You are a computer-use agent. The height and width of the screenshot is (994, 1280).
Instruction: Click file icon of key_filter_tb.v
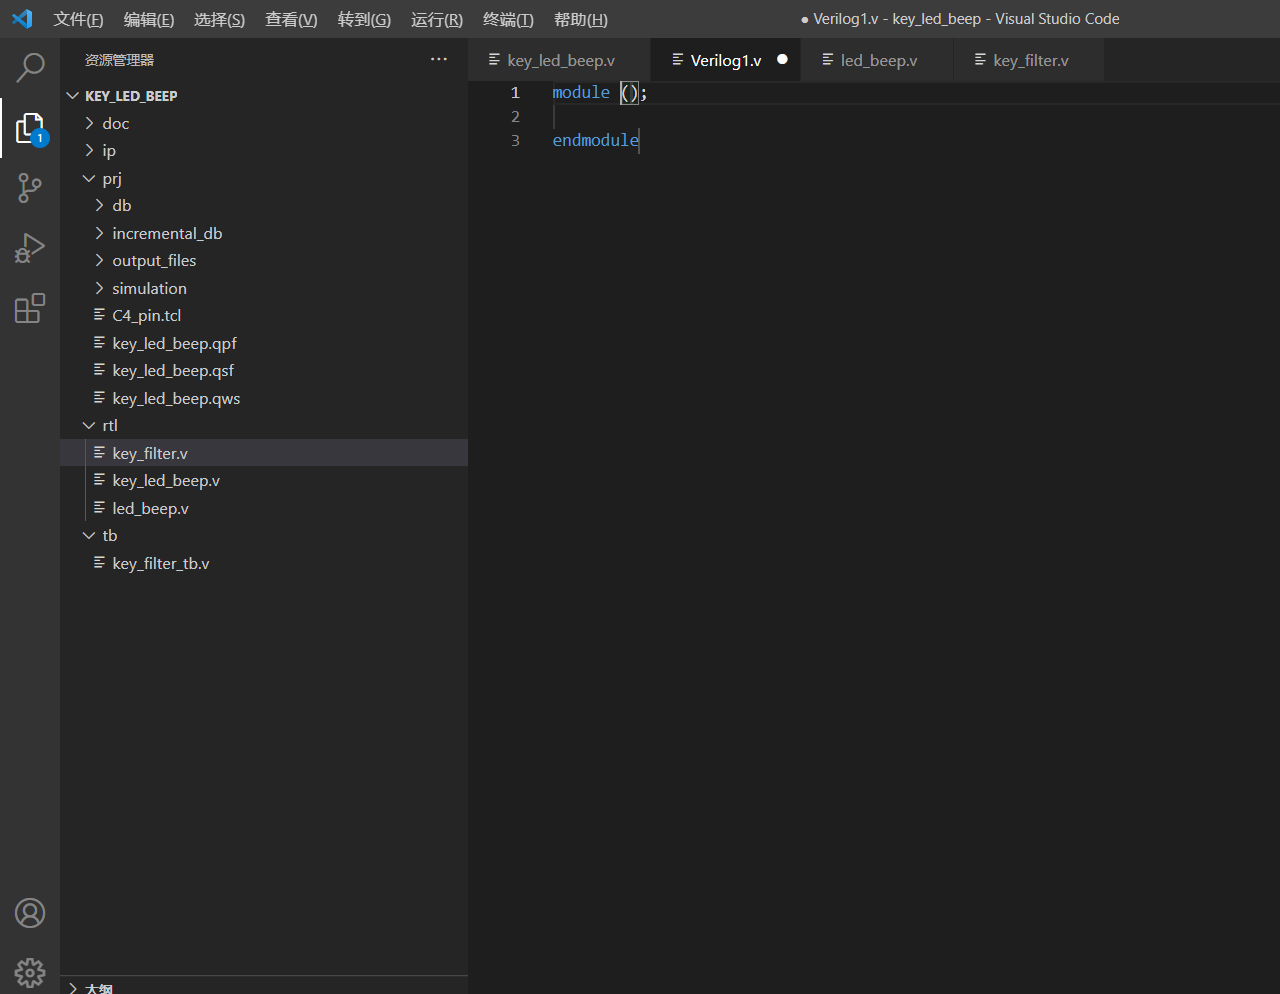point(99,563)
